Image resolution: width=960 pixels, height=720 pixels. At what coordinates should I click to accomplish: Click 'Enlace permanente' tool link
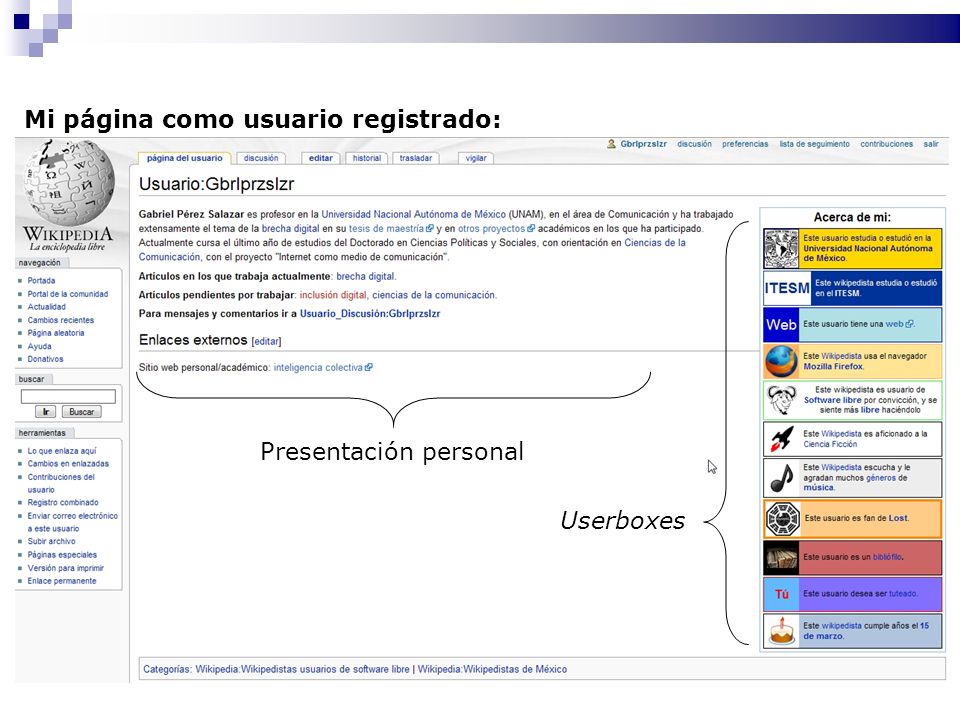click(62, 581)
